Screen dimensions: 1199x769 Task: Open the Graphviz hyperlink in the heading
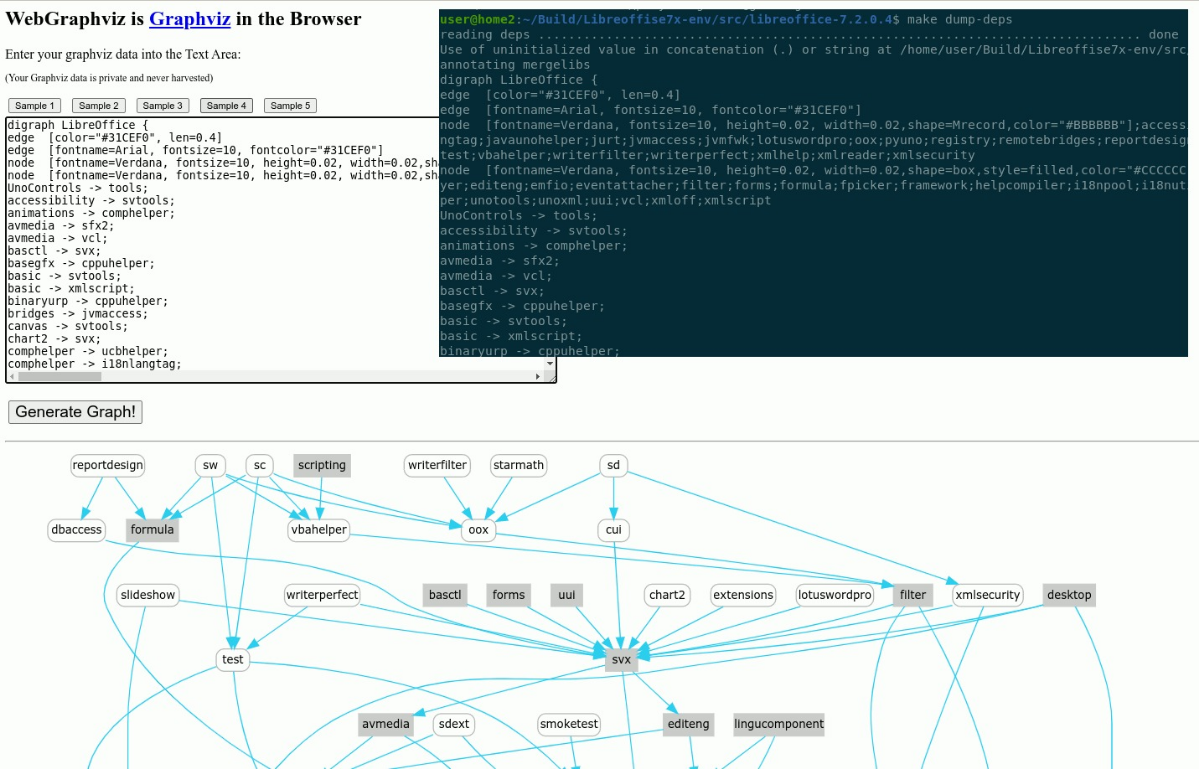(x=190, y=19)
